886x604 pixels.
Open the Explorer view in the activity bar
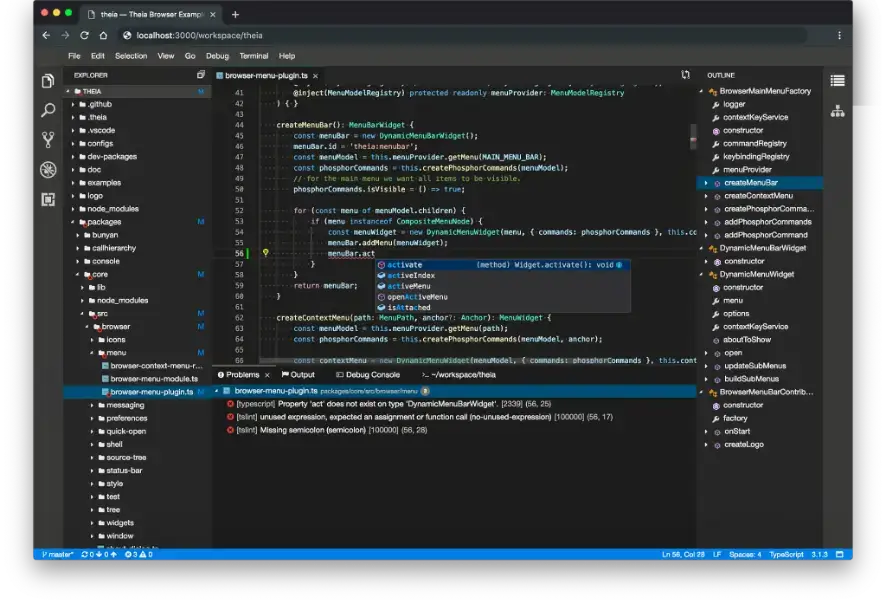(48, 82)
